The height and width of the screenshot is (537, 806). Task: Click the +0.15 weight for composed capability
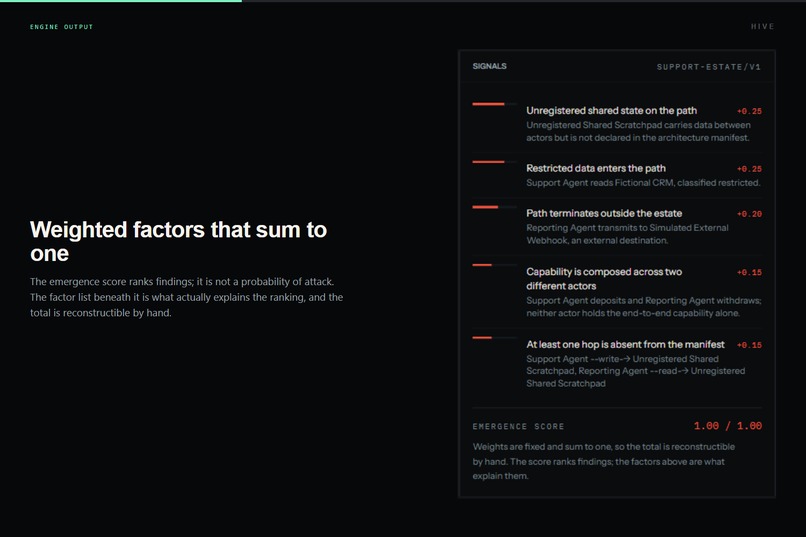(x=749, y=272)
